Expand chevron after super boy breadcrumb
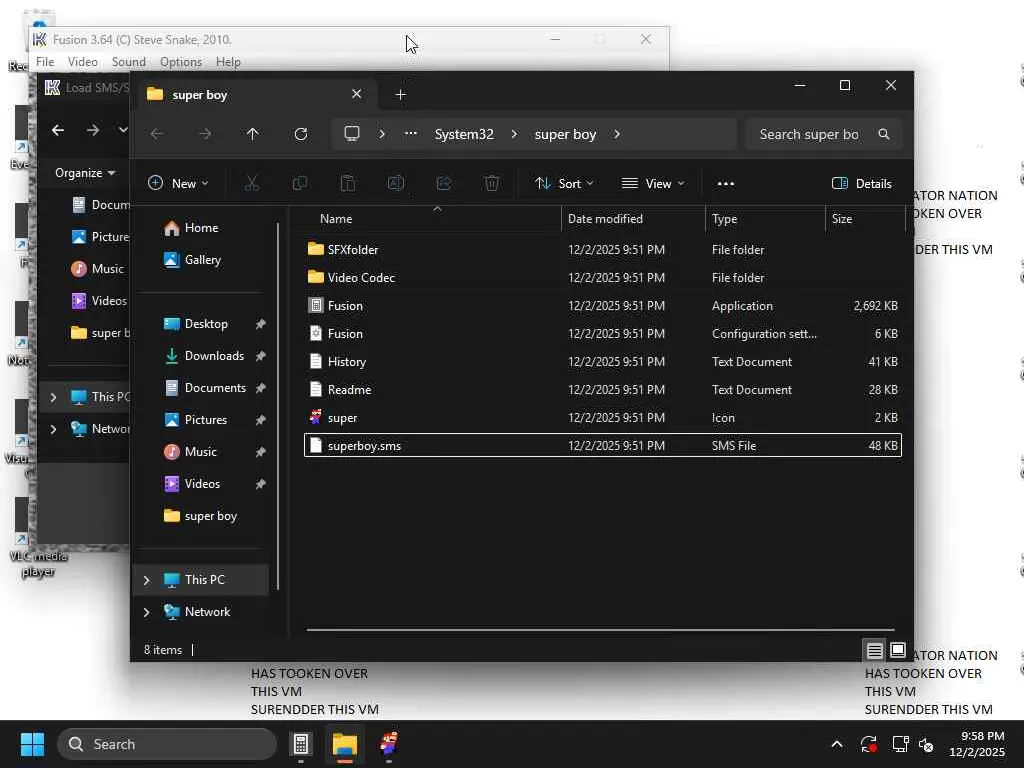The width and height of the screenshot is (1024, 768). click(616, 134)
